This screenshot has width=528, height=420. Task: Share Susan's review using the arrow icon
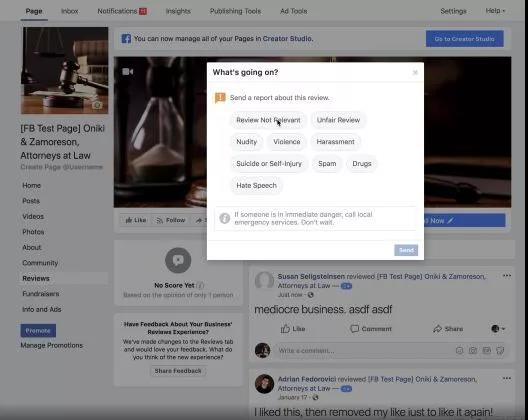pyautogui.click(x=437, y=329)
